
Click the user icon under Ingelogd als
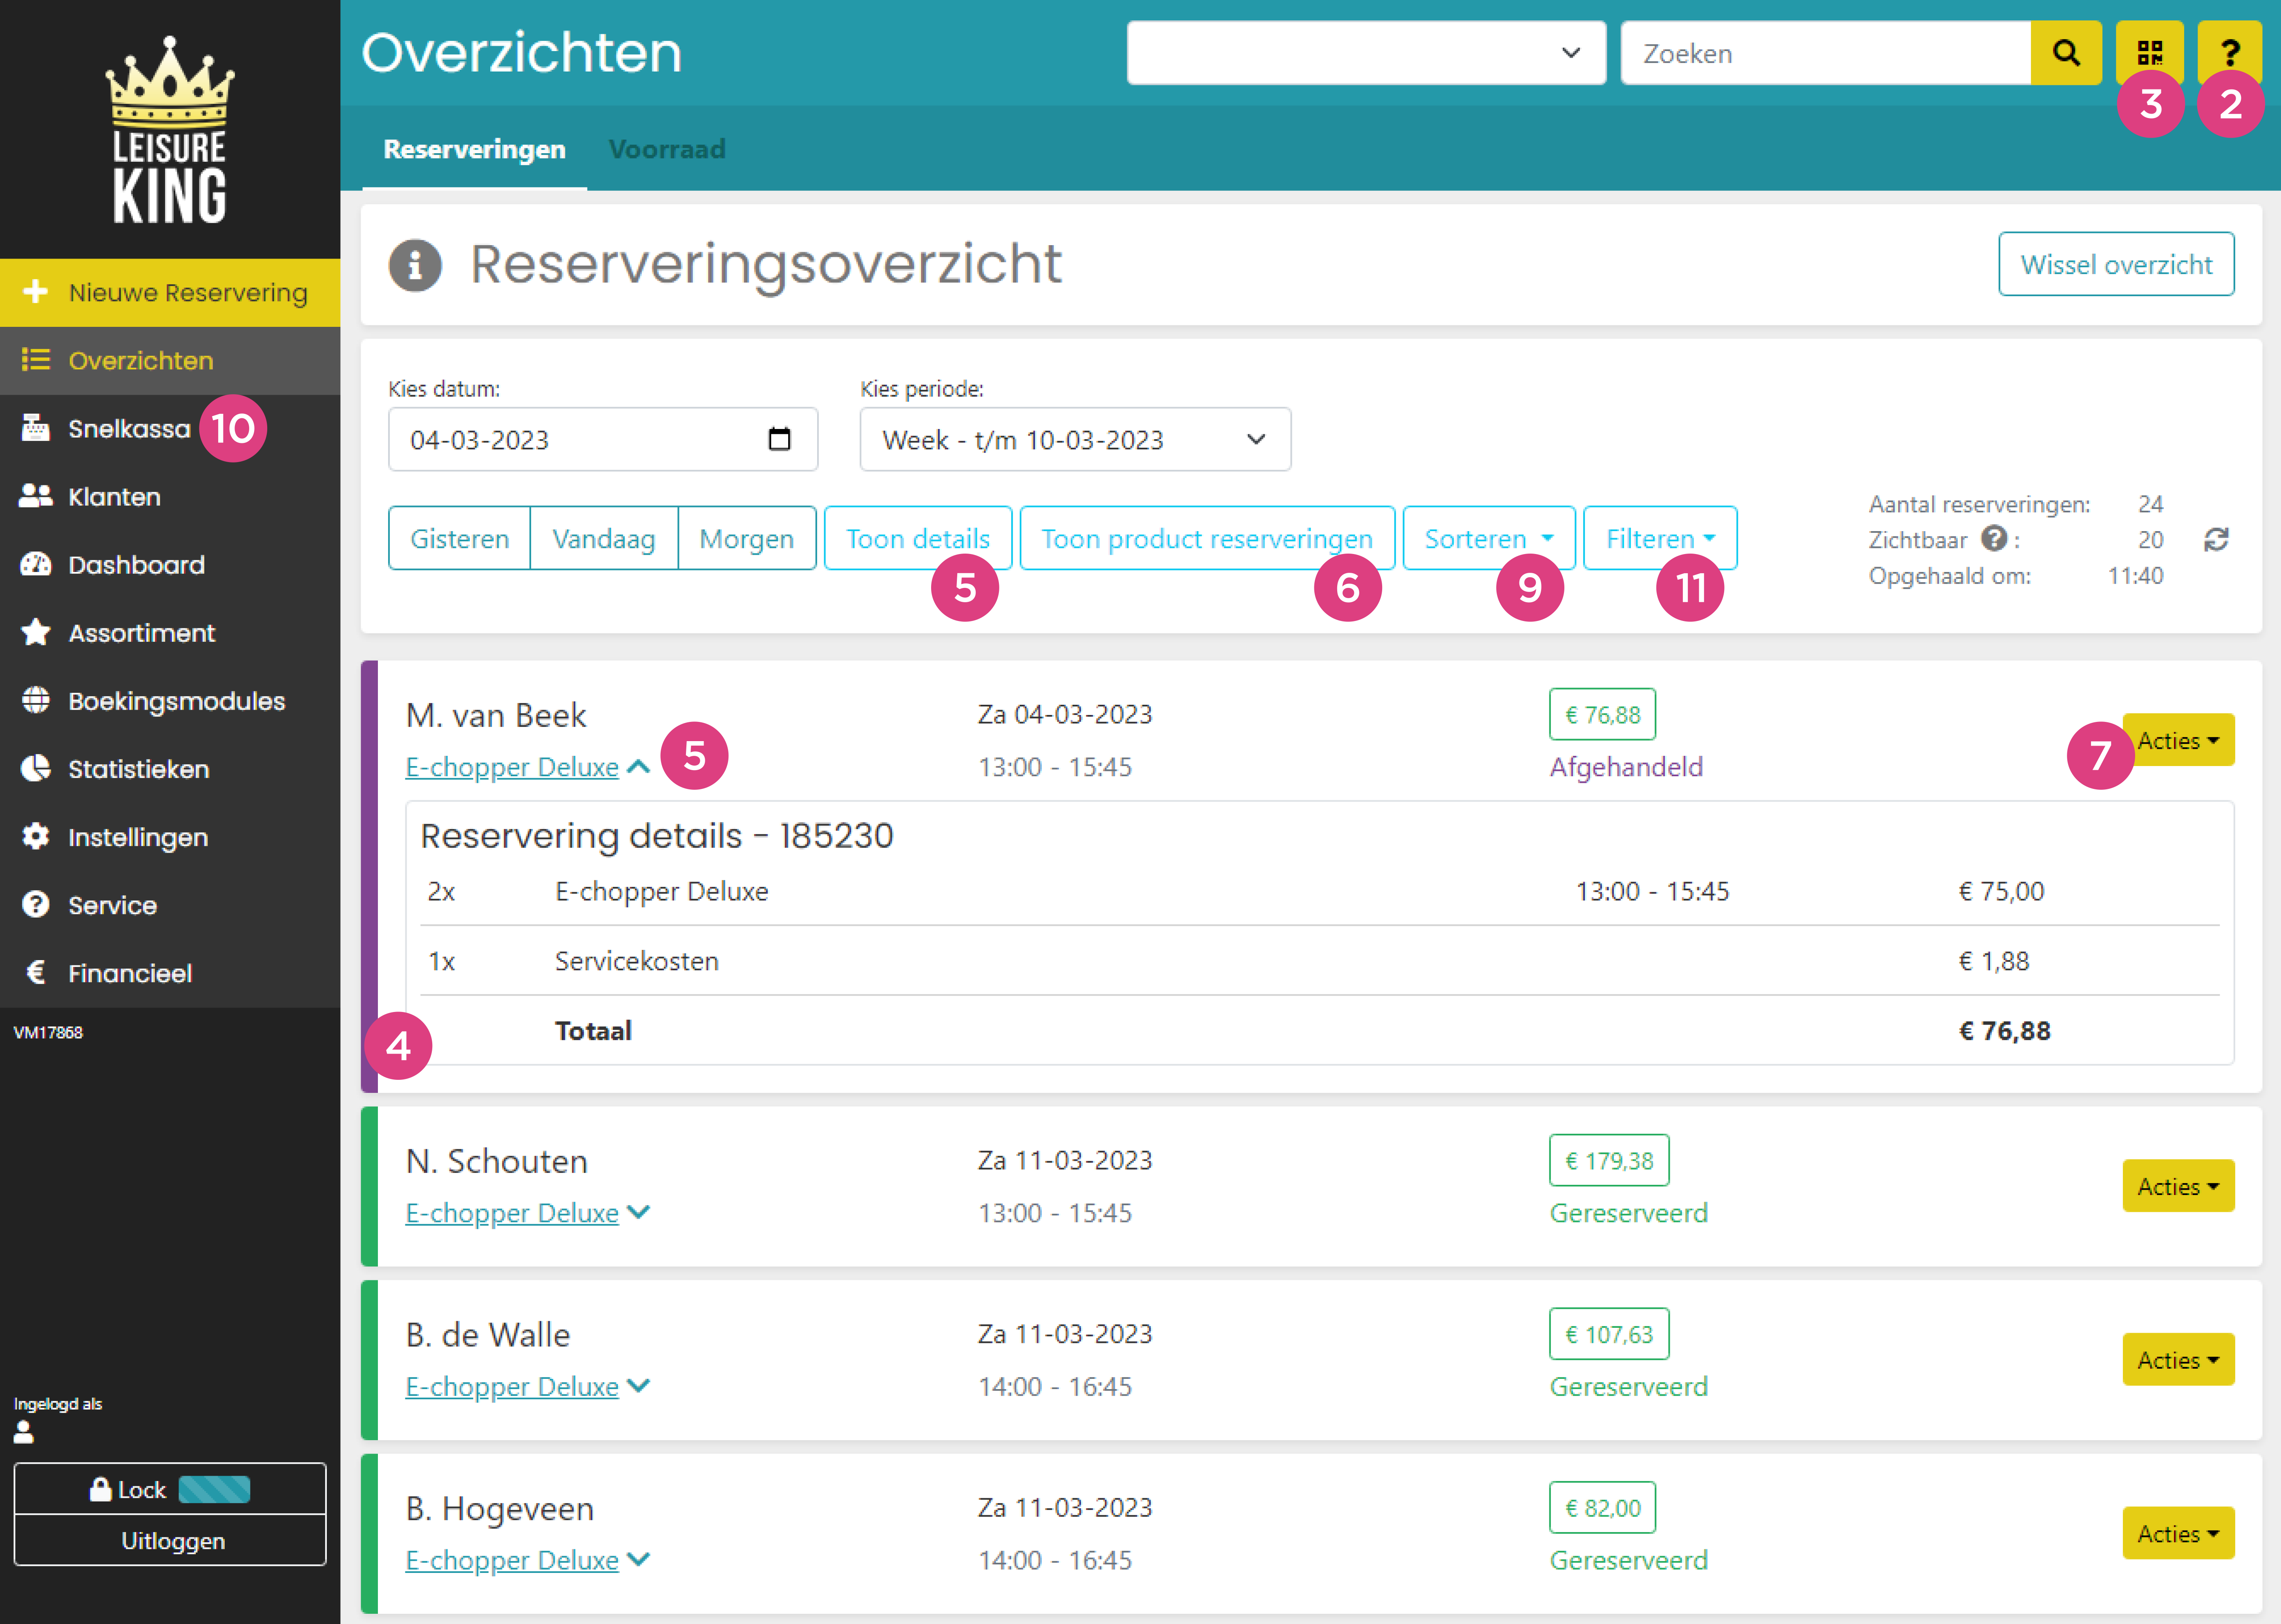24,1432
